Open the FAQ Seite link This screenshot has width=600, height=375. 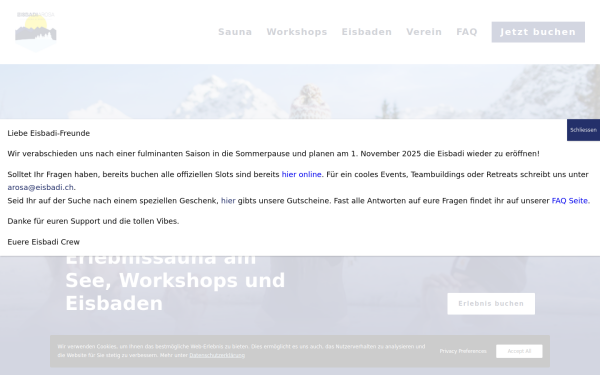(569, 201)
